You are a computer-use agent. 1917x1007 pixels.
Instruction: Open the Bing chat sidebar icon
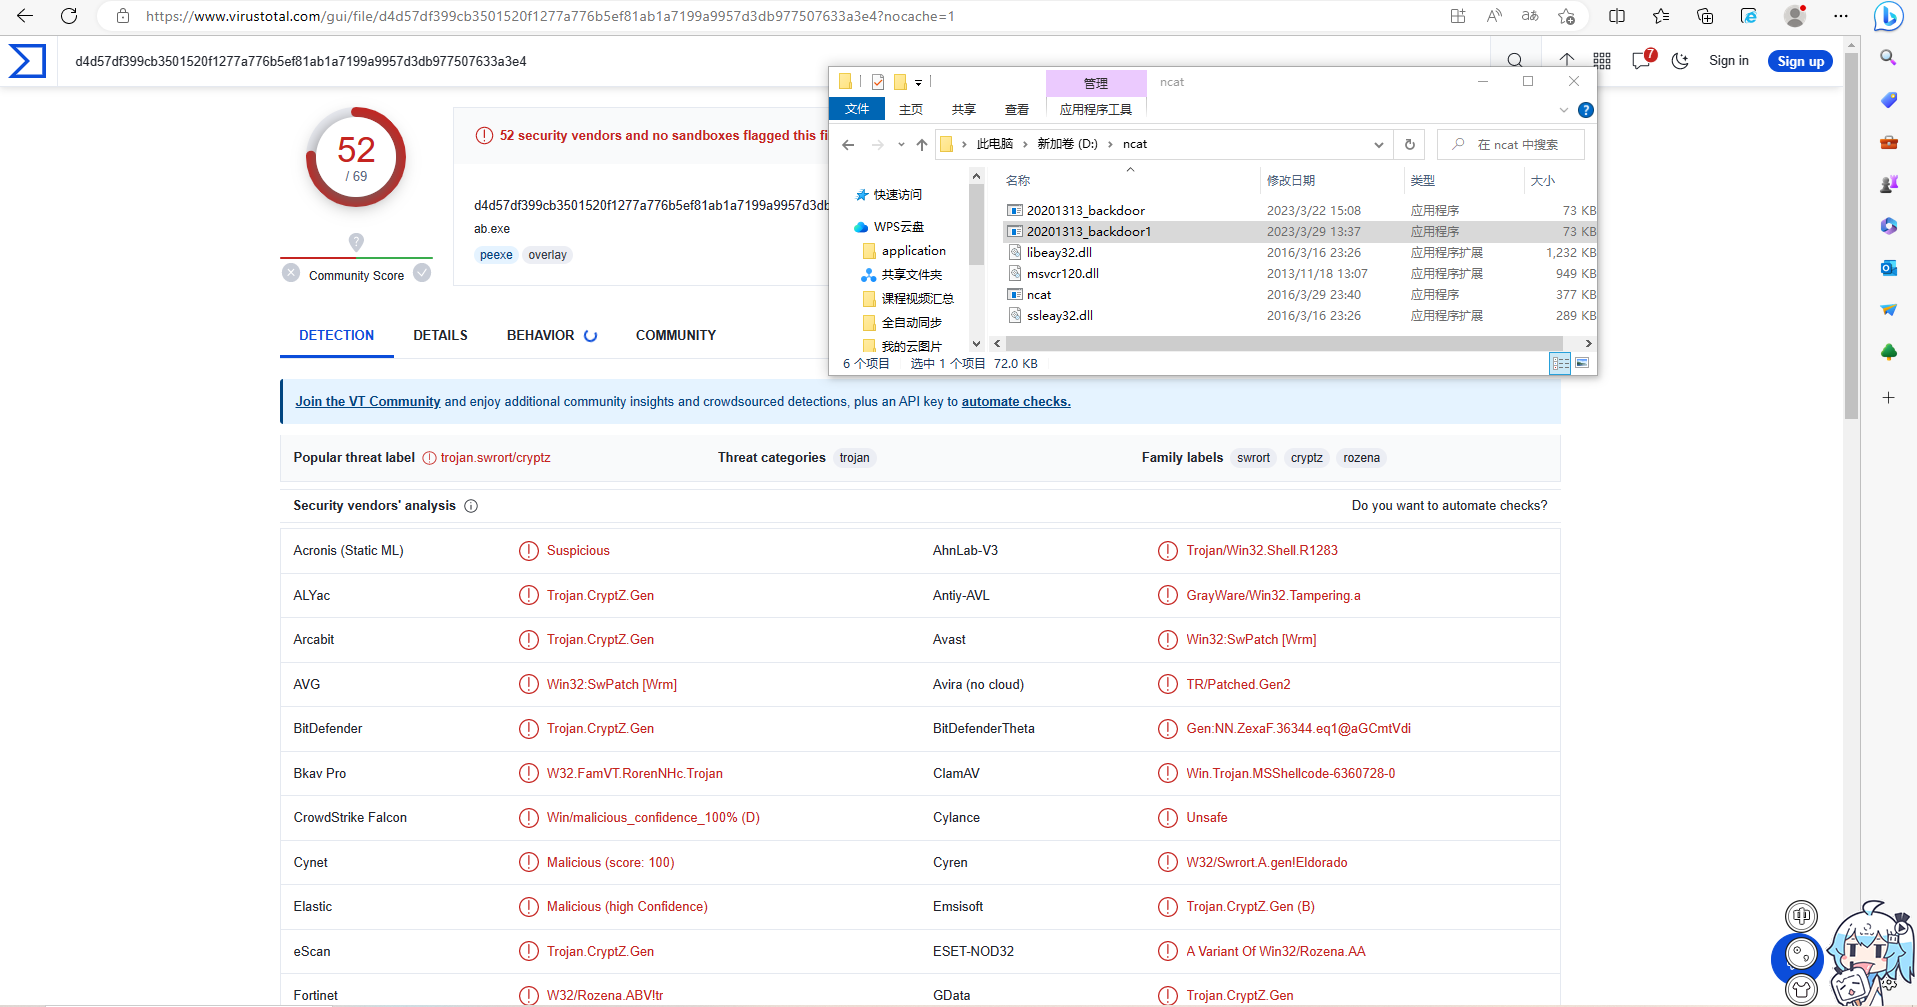coord(1888,17)
